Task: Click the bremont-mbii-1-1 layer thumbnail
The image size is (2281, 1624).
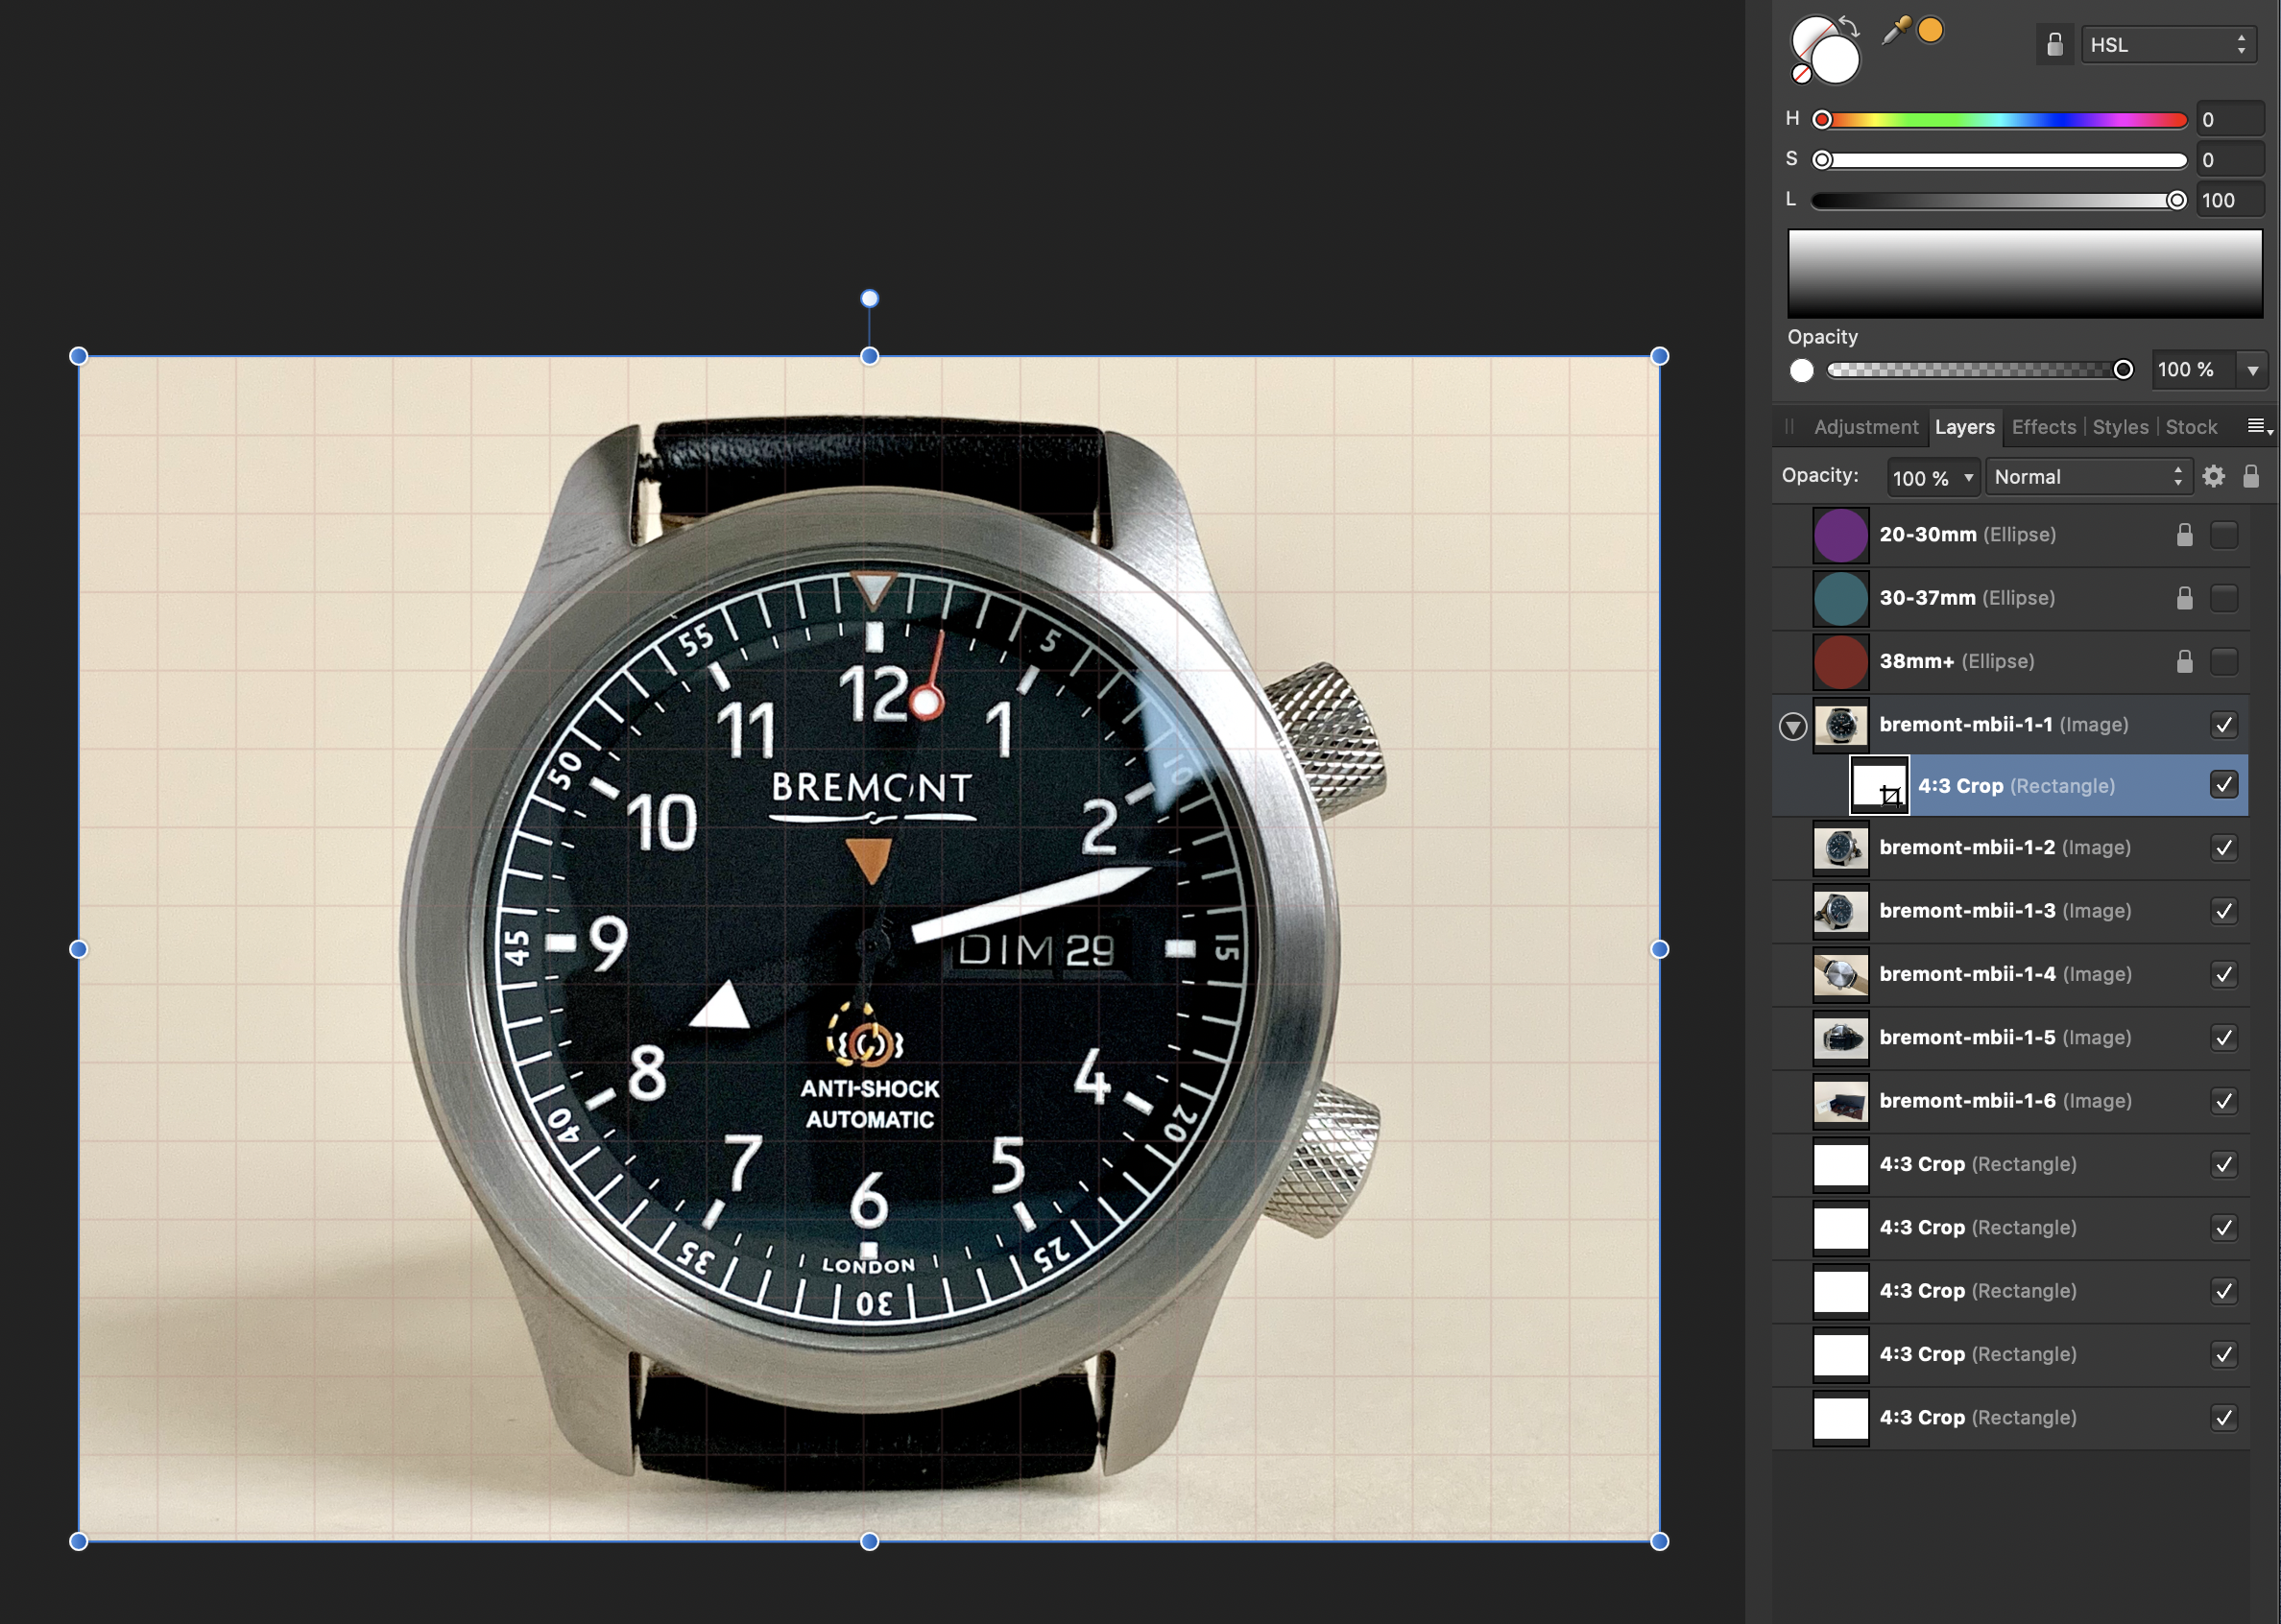Action: click(1840, 725)
